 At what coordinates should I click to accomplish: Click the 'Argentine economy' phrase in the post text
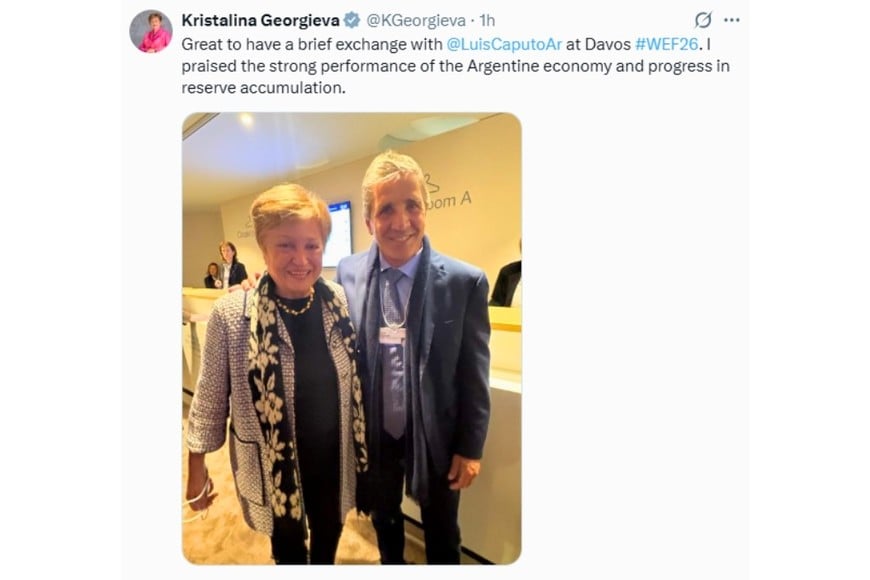(555, 66)
